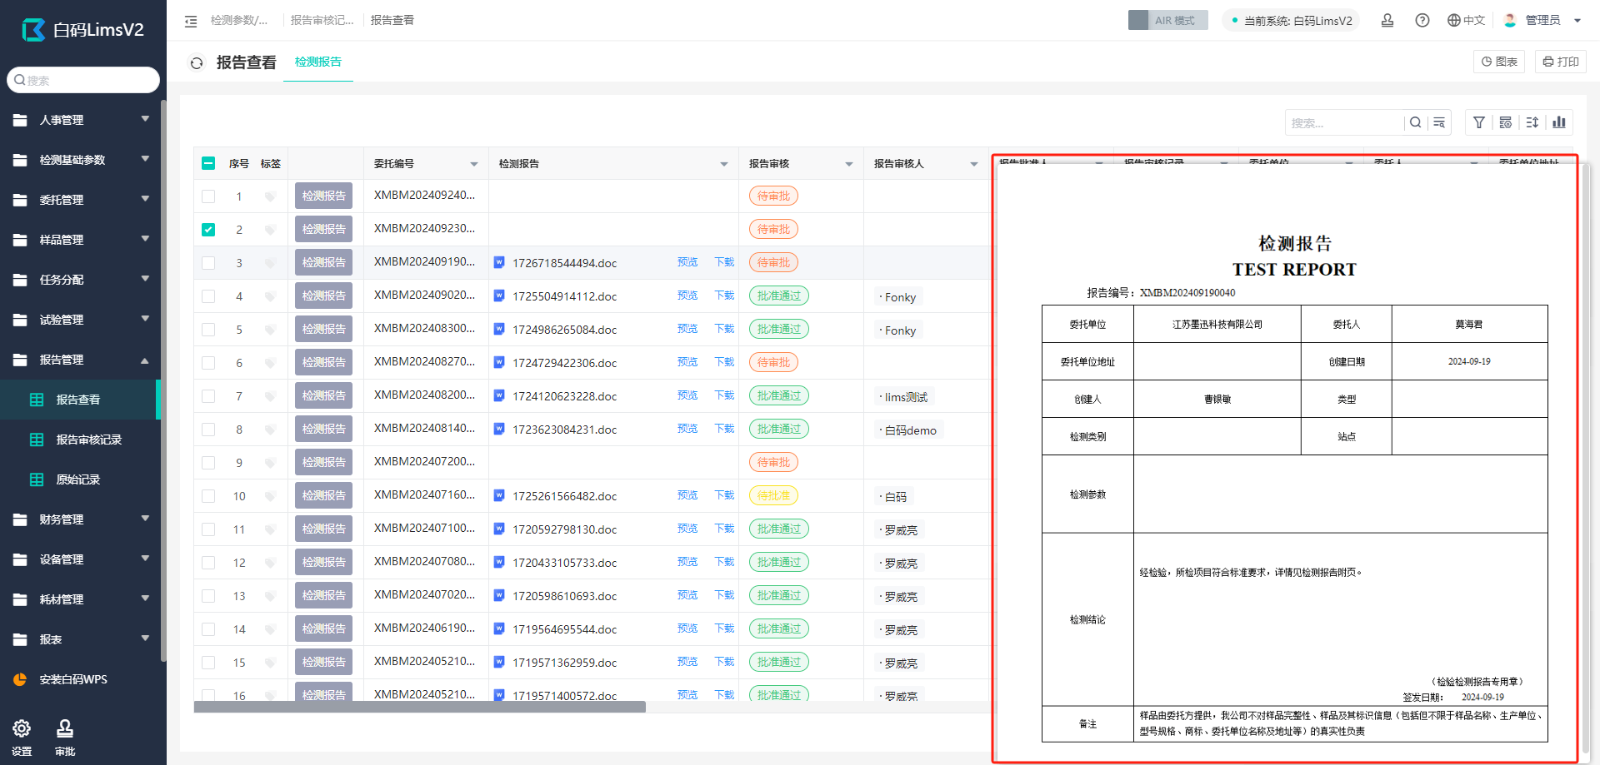
Task: Click tag icon in row 1
Action: [x=270, y=197]
